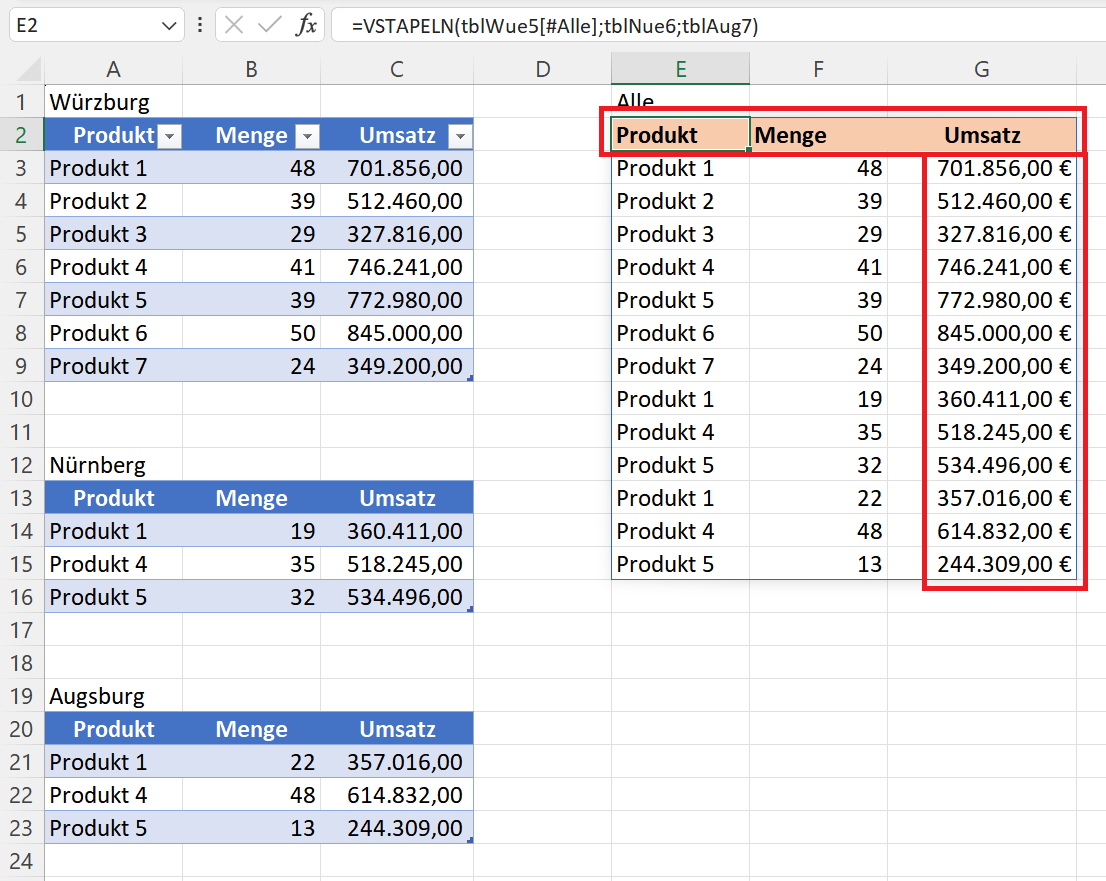Click into the VSTAPELN formula bar text
Image resolution: width=1106 pixels, height=881 pixels.
tap(555, 27)
